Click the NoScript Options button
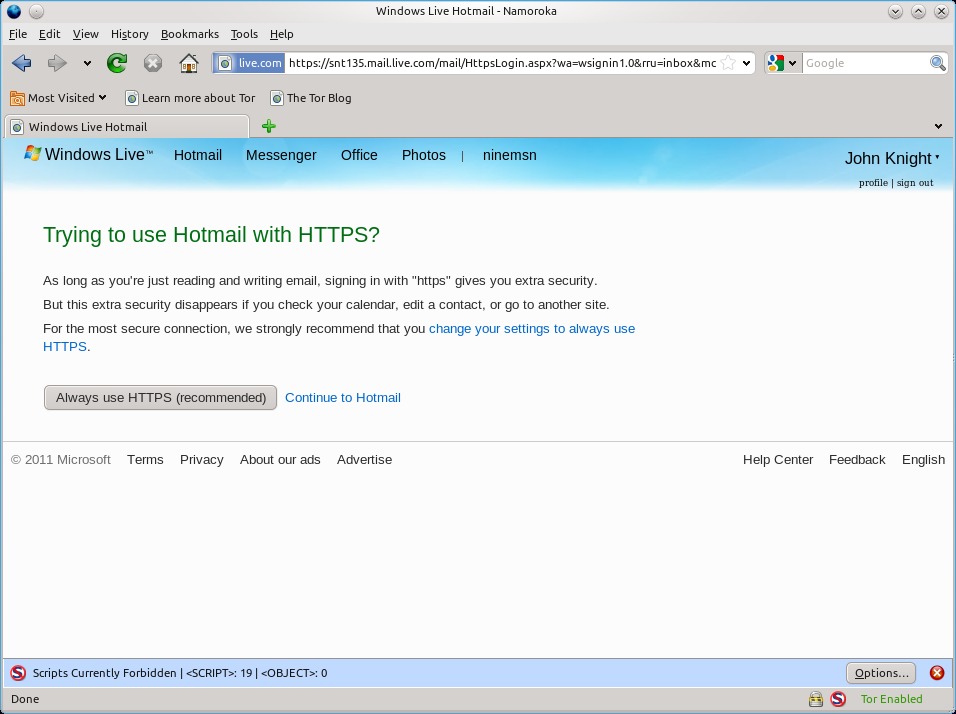This screenshot has height=714, width=956. (x=881, y=673)
